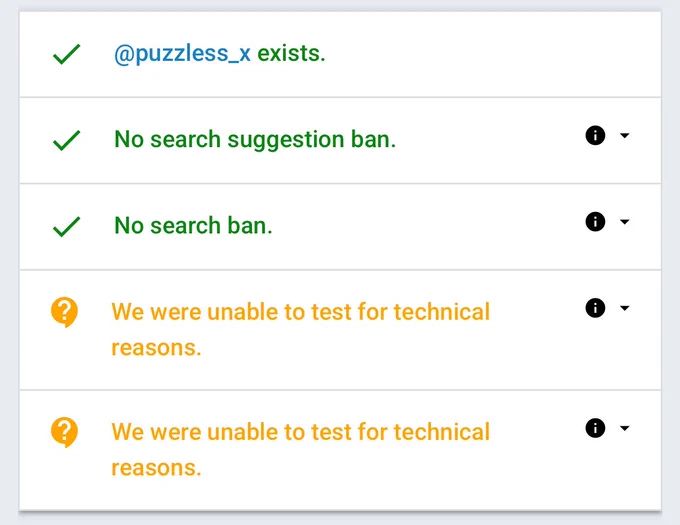Select the No search ban result text
The height and width of the screenshot is (525, 680).
coord(193,226)
